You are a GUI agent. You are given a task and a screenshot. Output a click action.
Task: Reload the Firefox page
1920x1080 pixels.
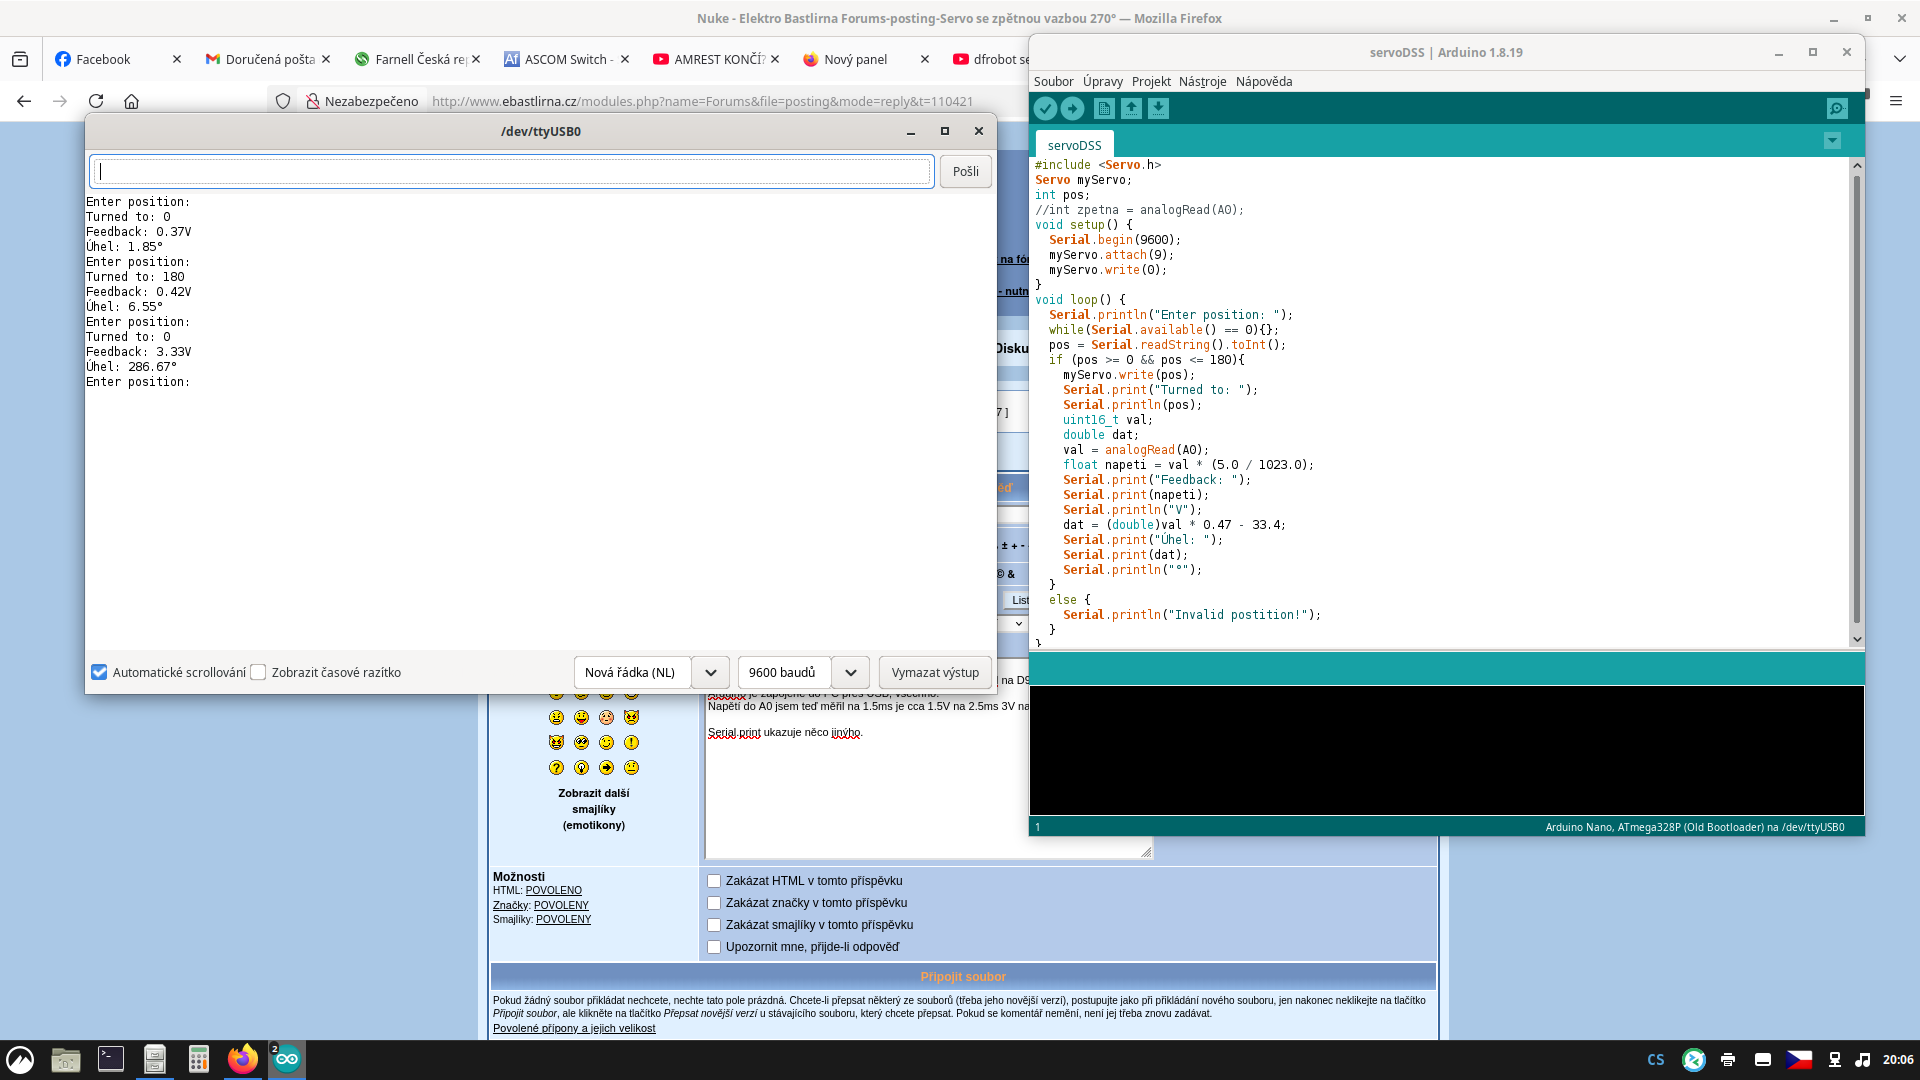pos(96,101)
